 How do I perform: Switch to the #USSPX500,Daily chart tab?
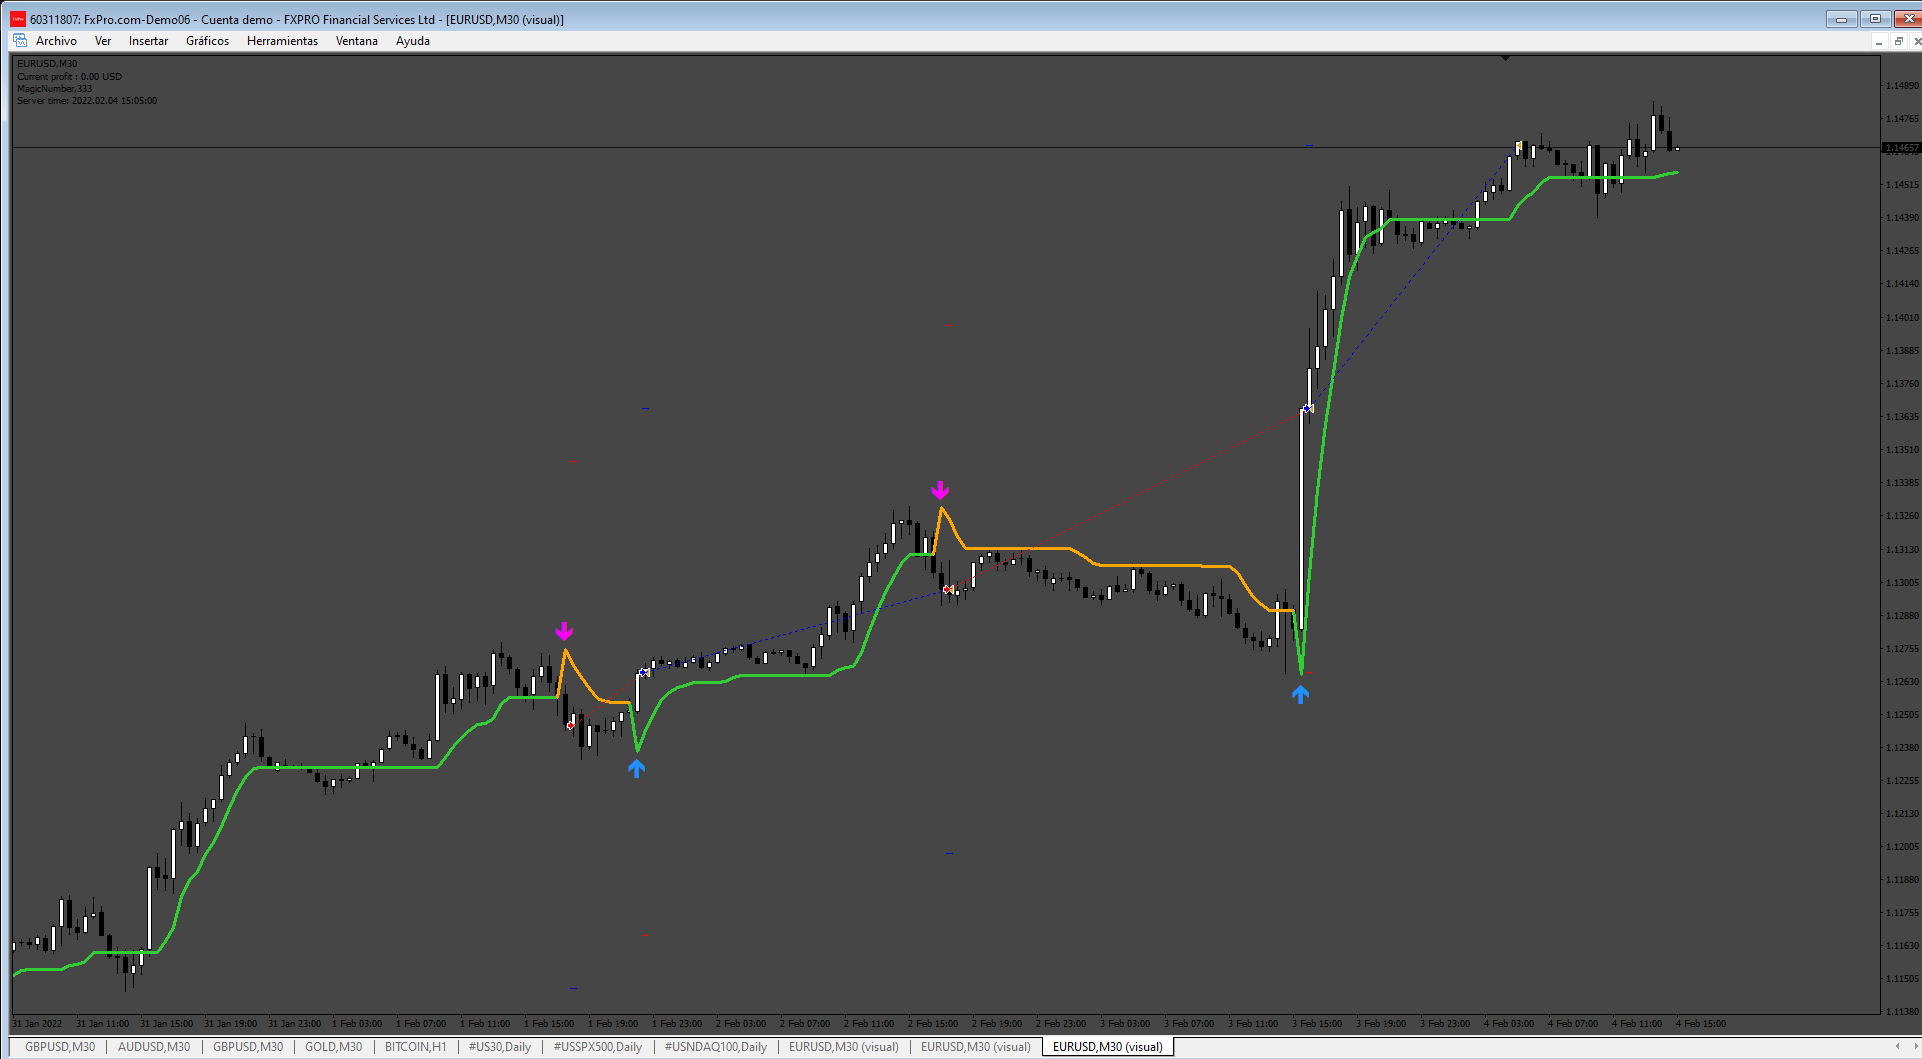click(597, 1047)
